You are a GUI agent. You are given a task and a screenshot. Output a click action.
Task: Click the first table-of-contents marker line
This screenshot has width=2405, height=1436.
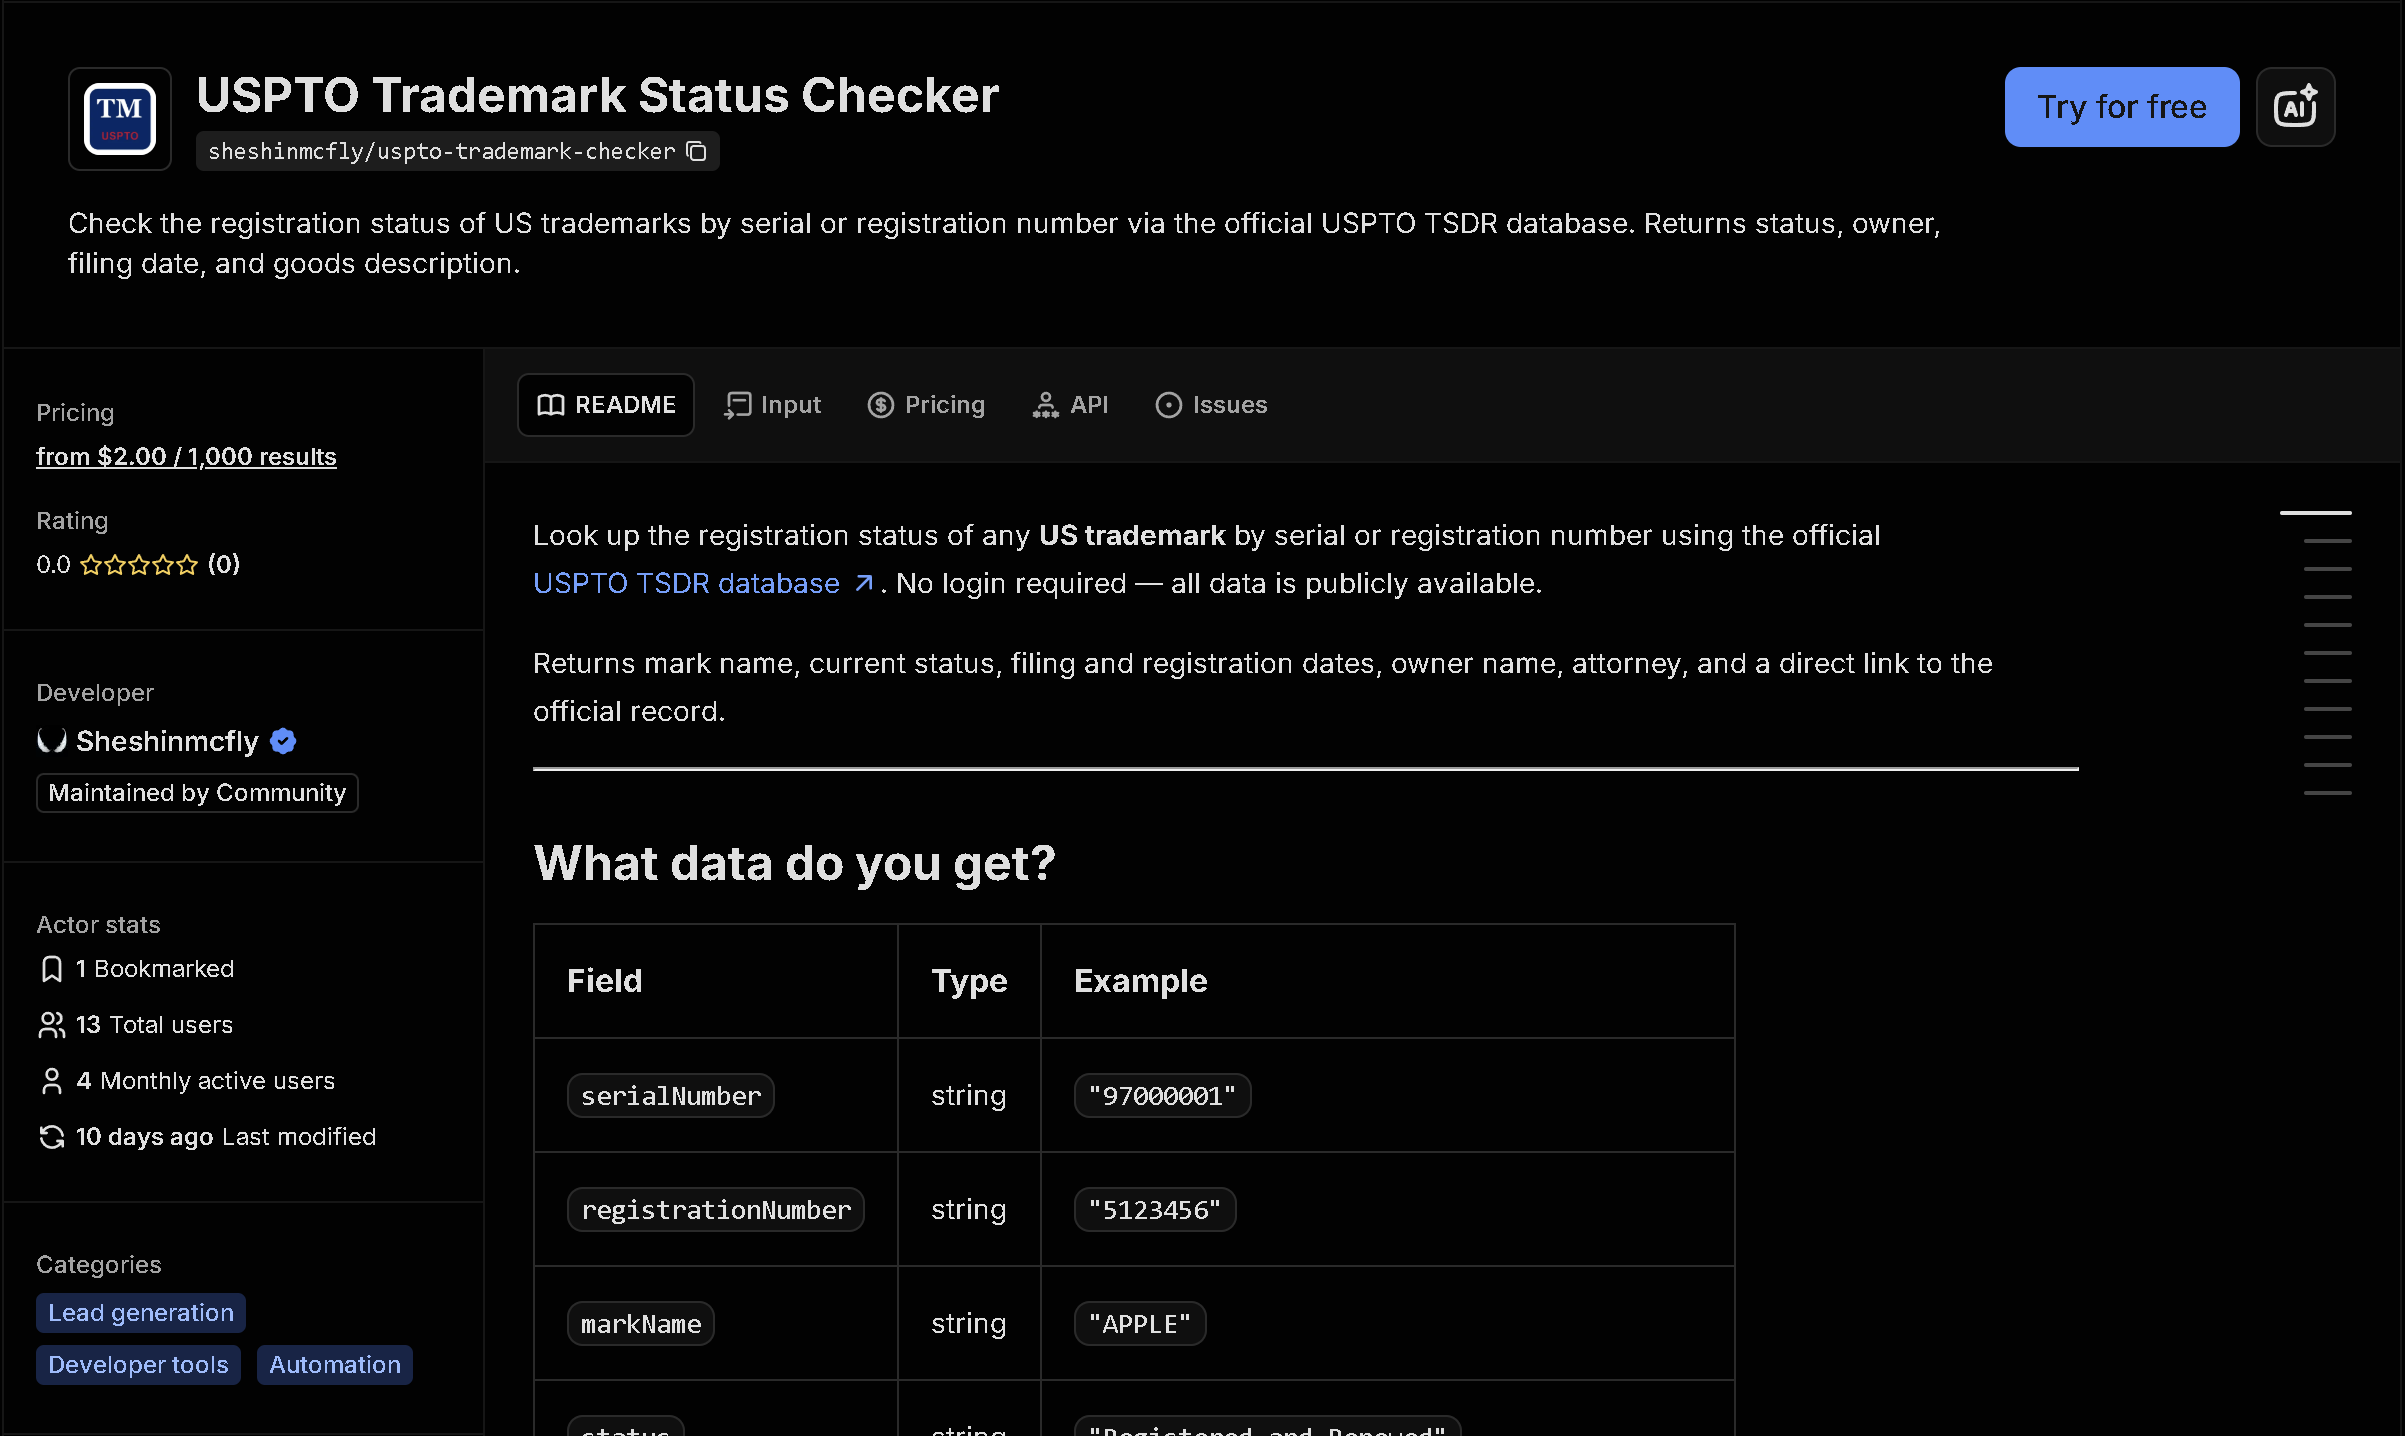[2316, 513]
